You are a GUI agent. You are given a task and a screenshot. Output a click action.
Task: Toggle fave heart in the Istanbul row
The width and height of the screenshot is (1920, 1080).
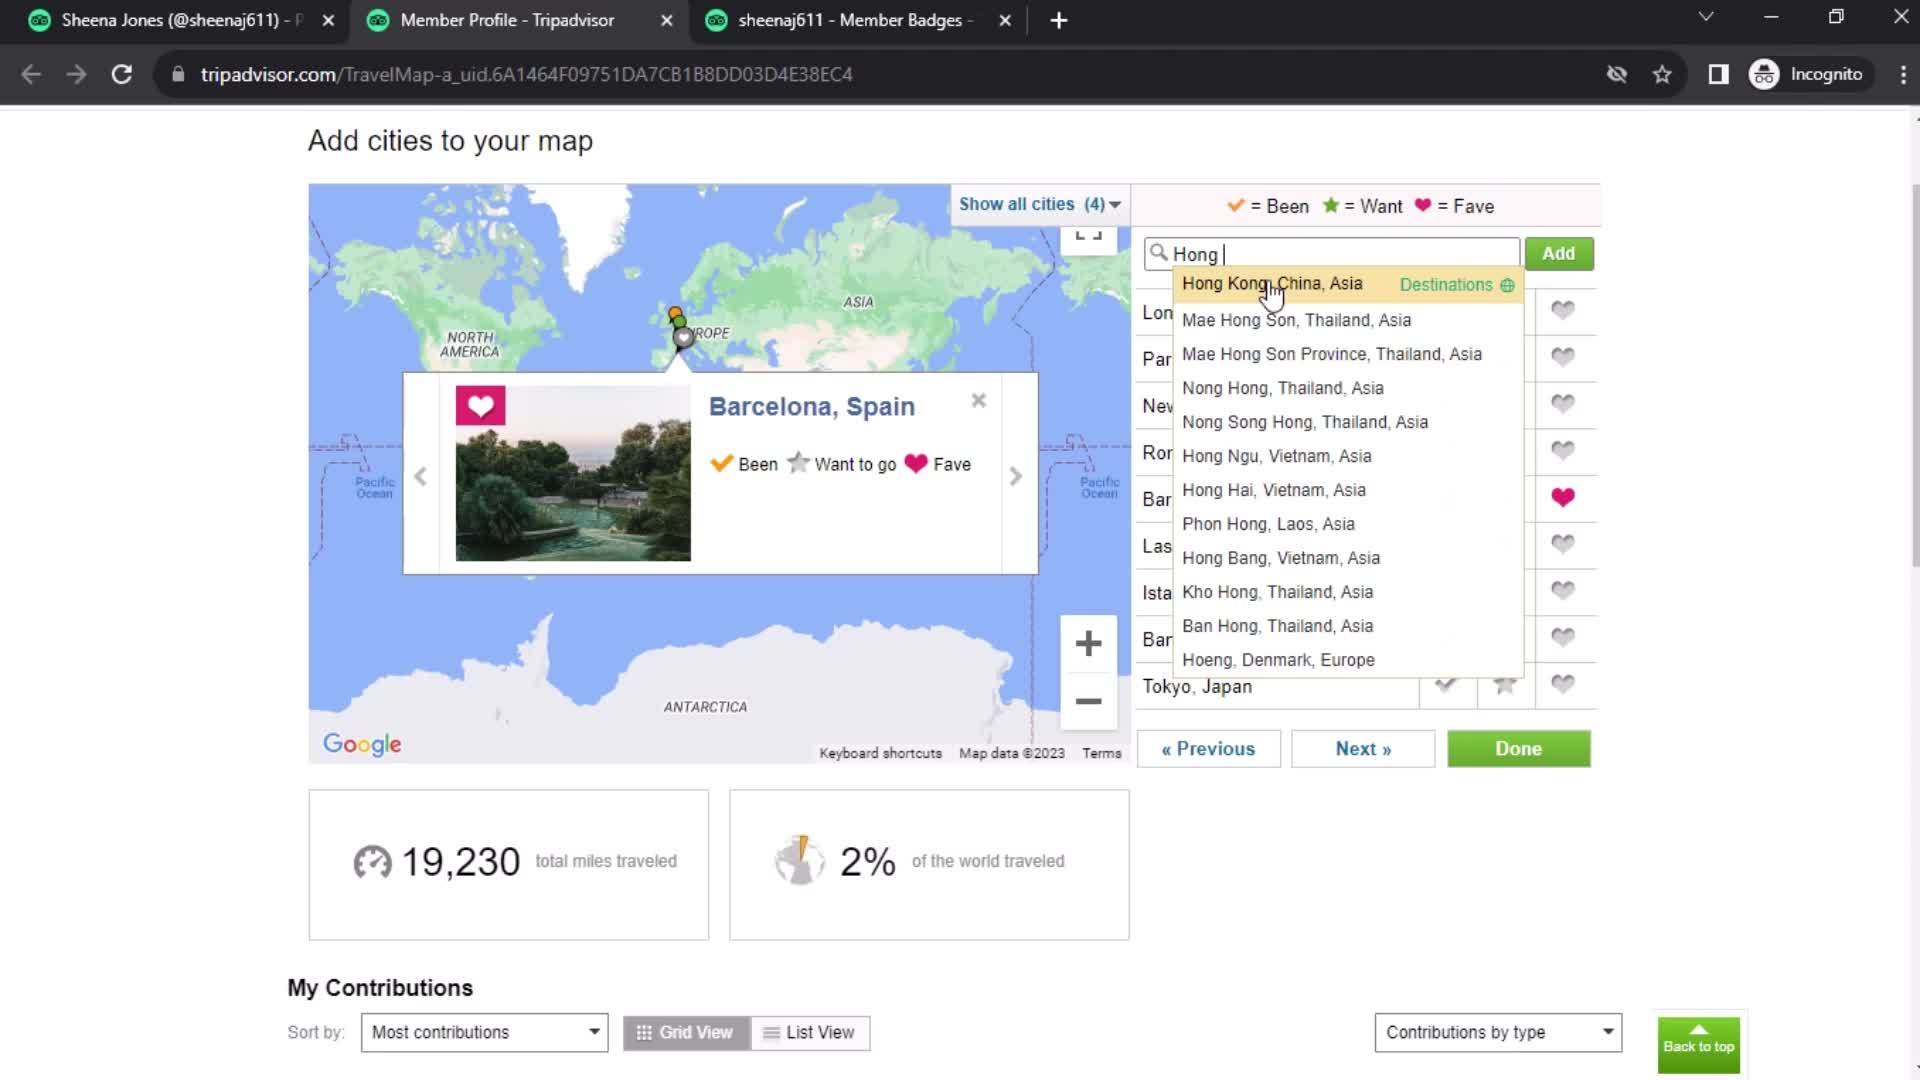coord(1563,590)
